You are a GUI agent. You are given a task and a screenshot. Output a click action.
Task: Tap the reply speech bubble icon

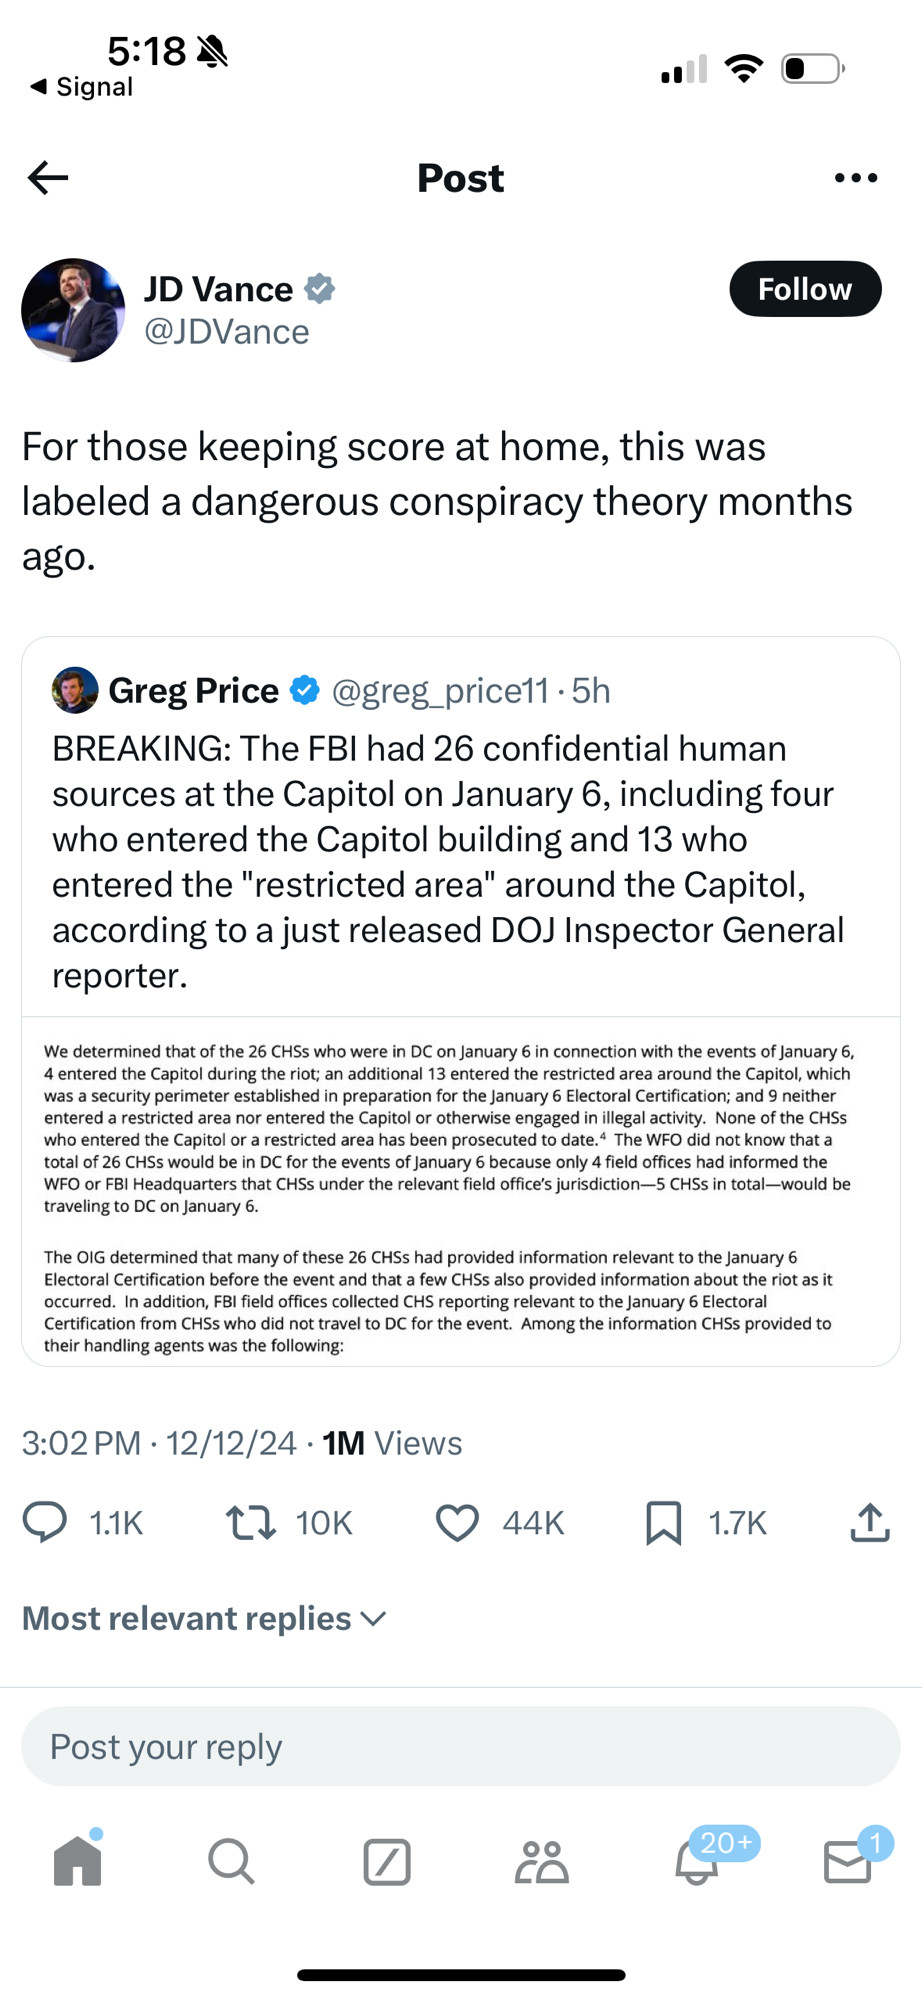(45, 1522)
